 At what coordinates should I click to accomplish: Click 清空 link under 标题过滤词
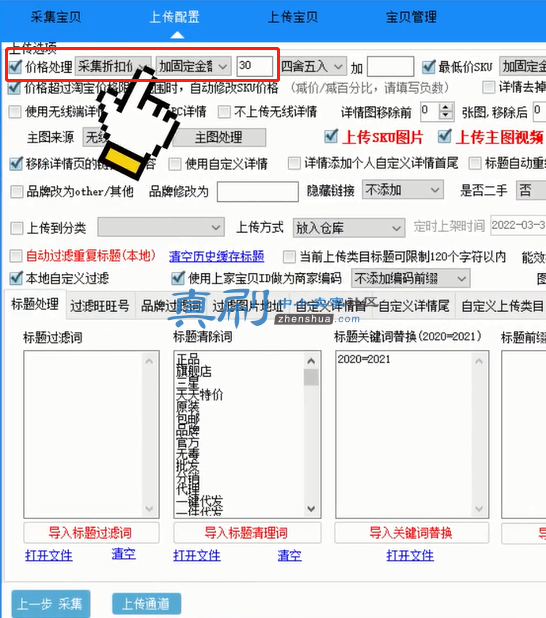[123, 554]
